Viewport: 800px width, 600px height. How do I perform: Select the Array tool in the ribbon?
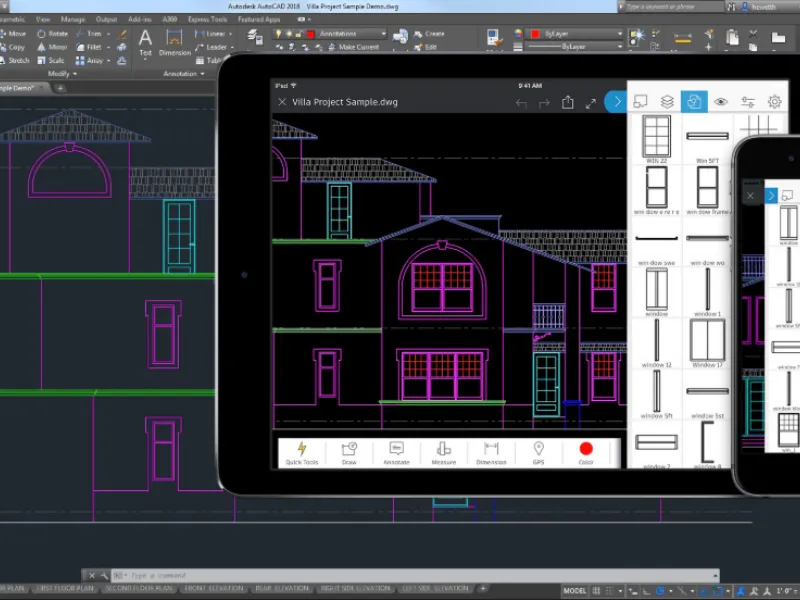coord(89,60)
